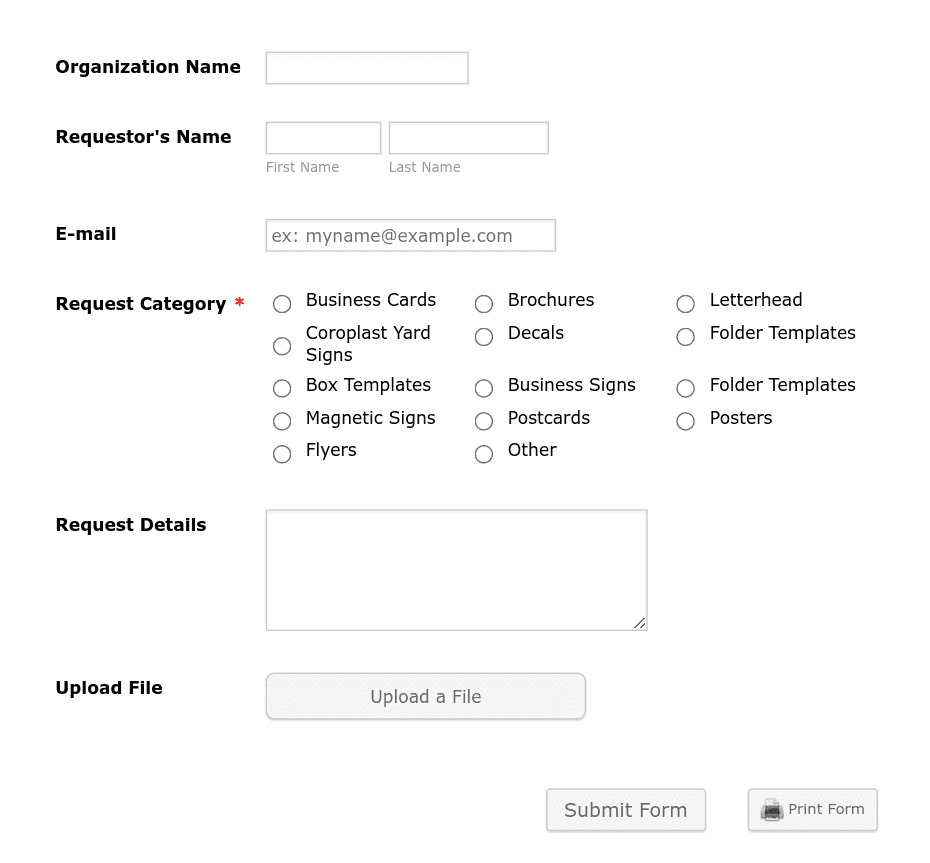
Task: Click the E-mail address field
Action: click(410, 235)
